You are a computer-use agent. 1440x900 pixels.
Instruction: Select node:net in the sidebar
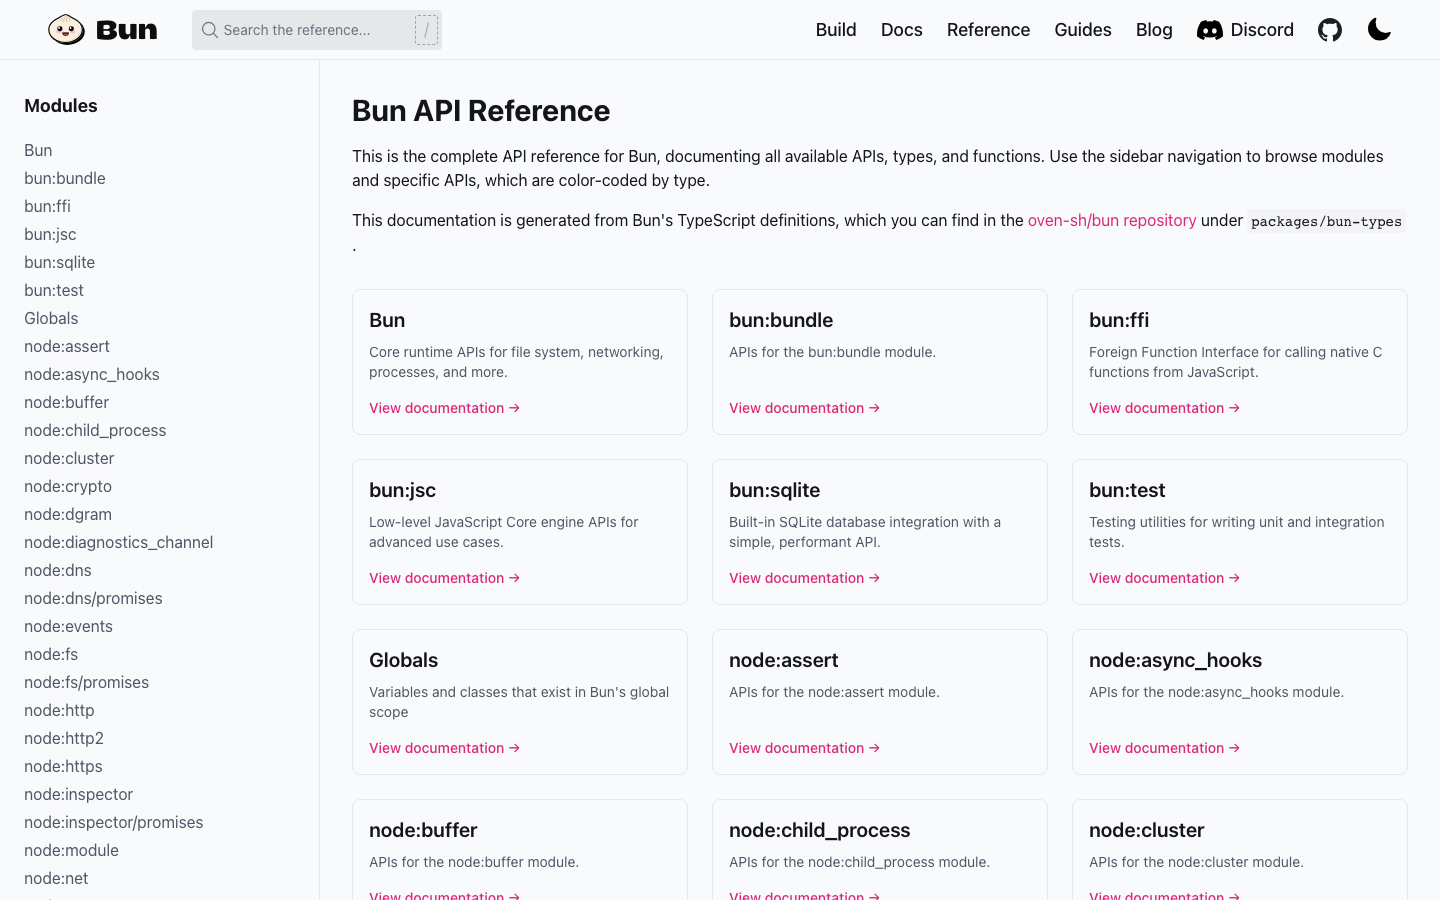pyautogui.click(x=56, y=878)
